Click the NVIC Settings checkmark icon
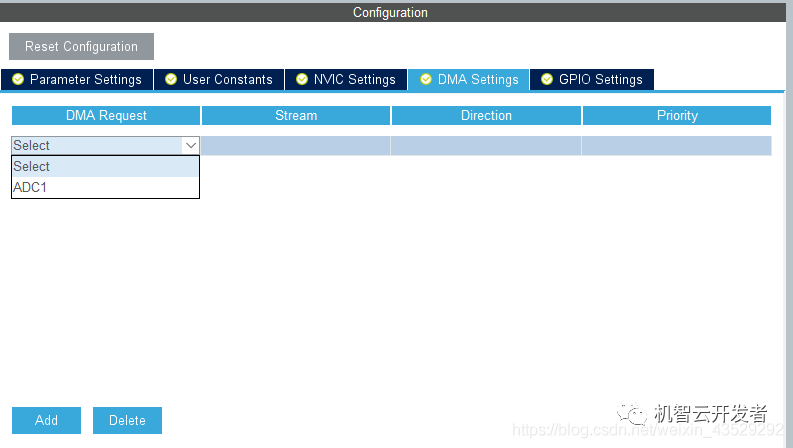The height and width of the screenshot is (448, 793). tap(302, 79)
